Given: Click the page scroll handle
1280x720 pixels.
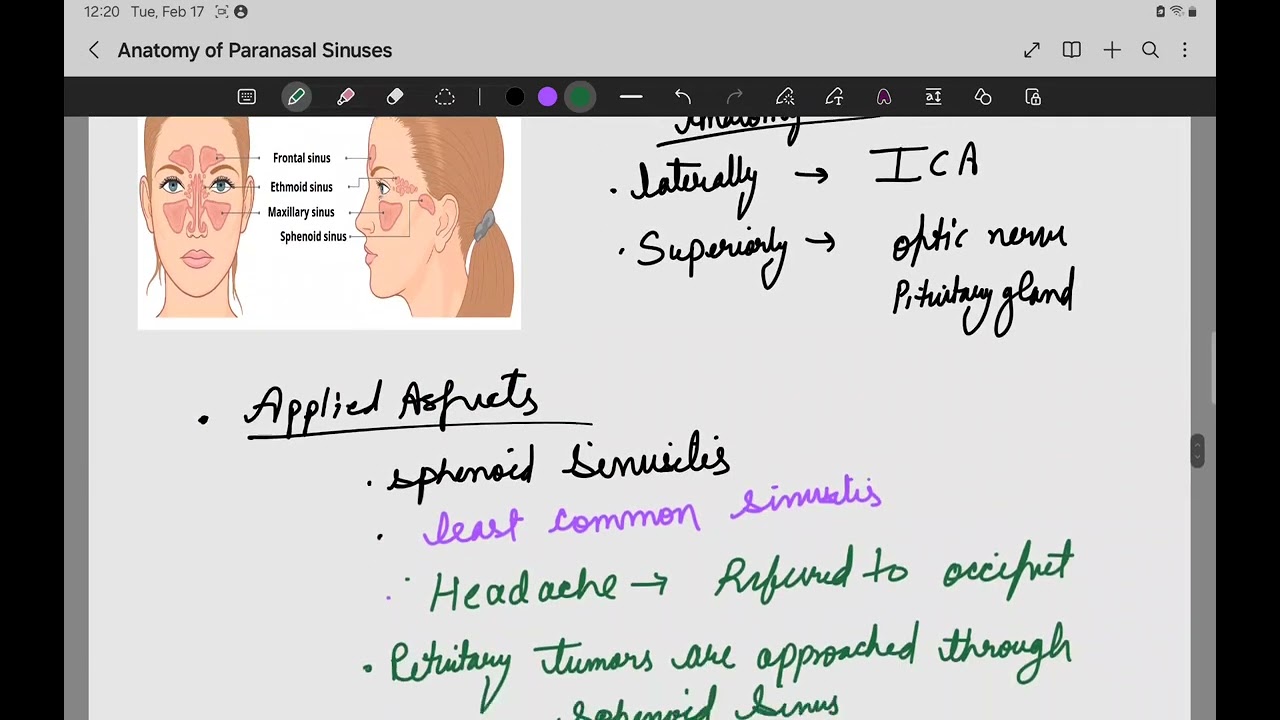Looking at the screenshot, I should tap(1198, 451).
